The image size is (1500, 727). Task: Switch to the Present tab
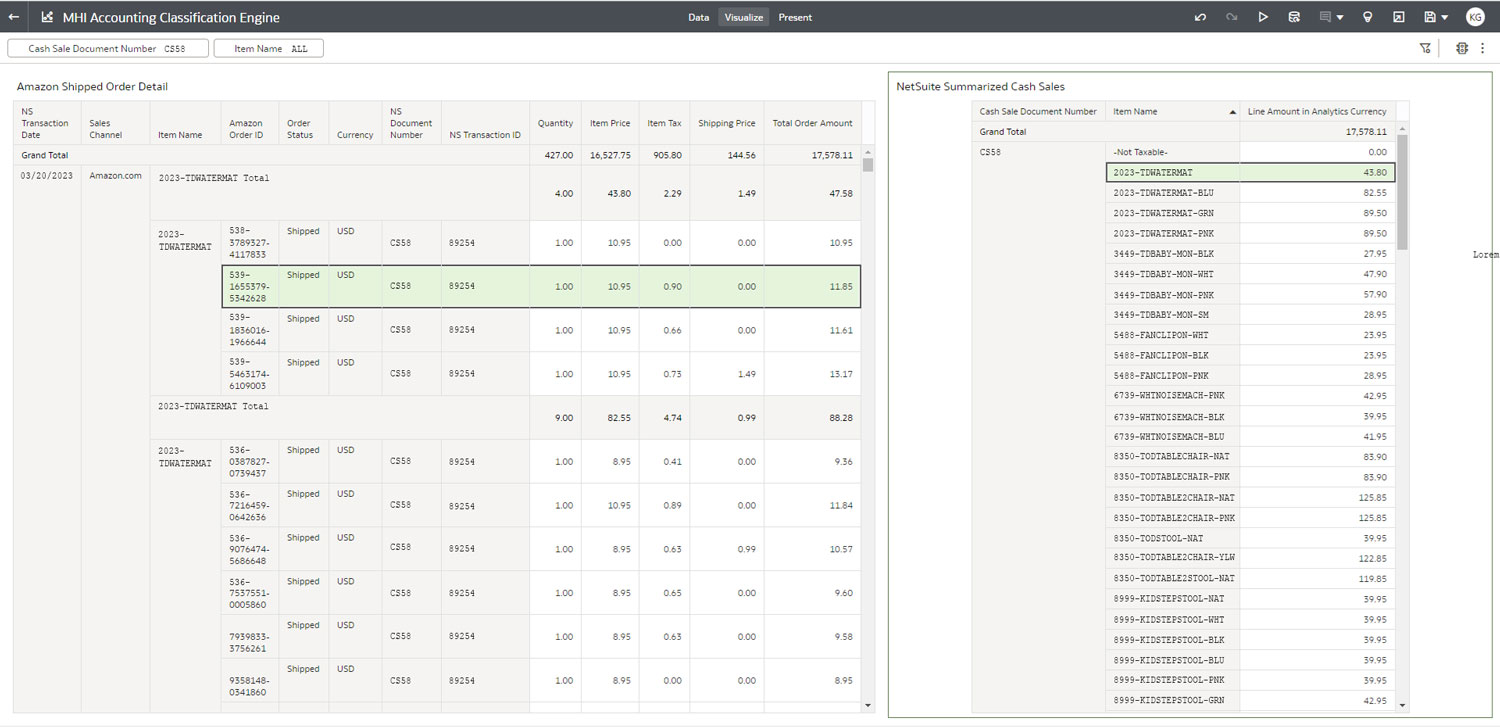click(x=795, y=17)
